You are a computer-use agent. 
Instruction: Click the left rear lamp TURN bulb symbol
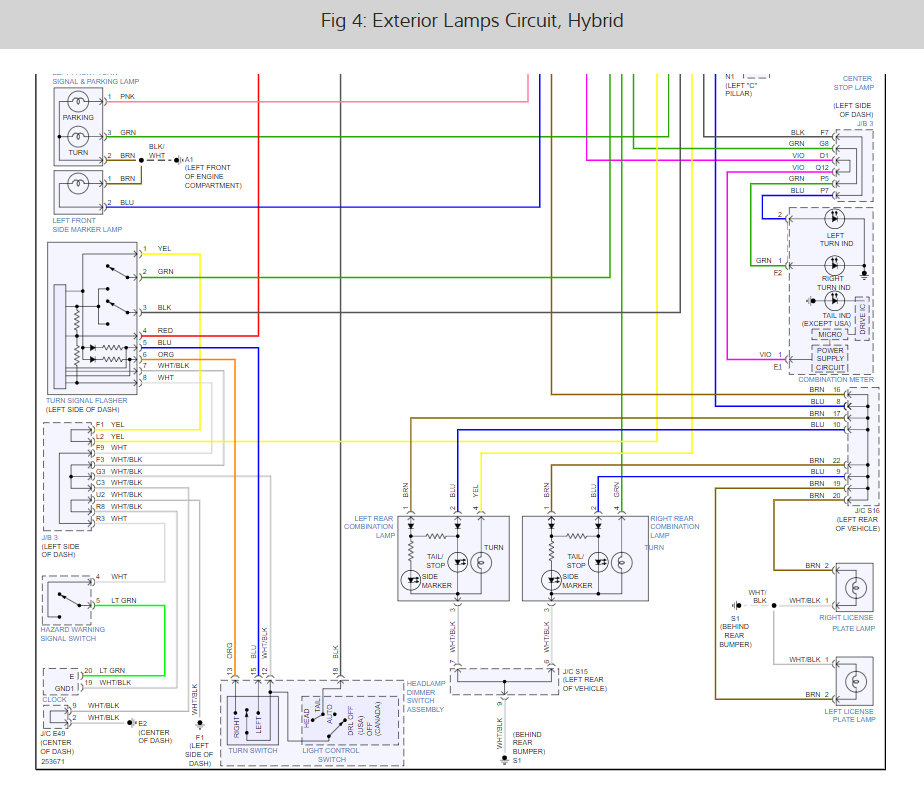tap(481, 563)
